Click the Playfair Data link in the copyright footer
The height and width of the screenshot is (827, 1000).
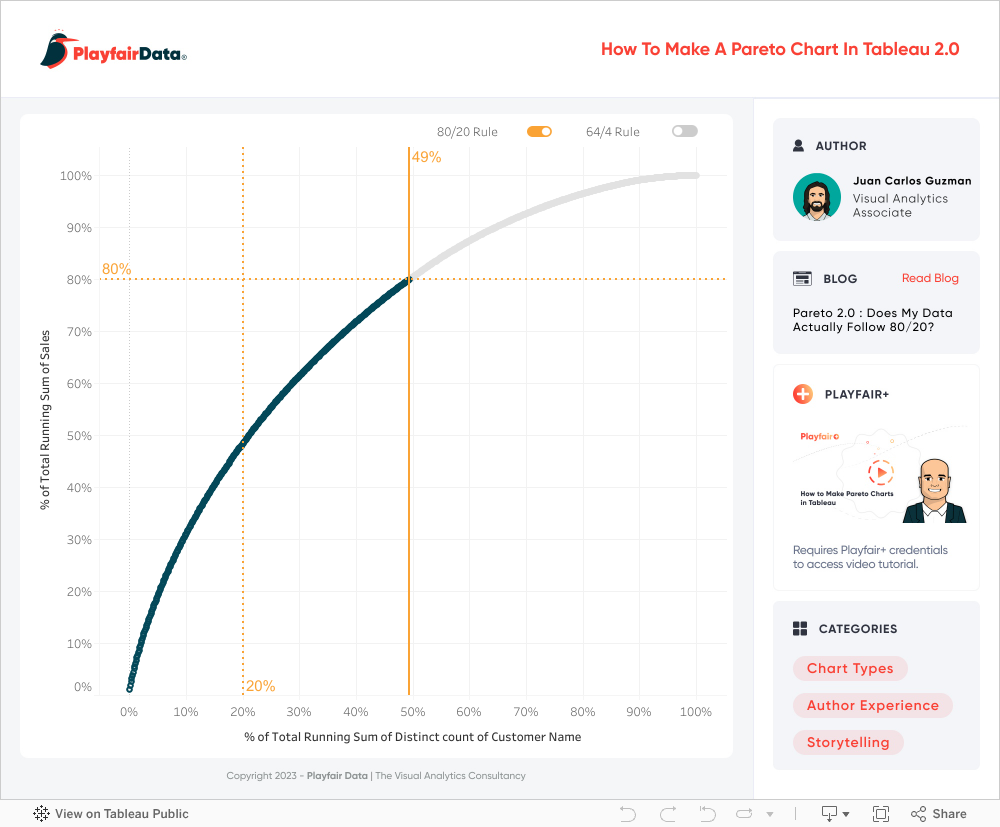click(x=338, y=775)
